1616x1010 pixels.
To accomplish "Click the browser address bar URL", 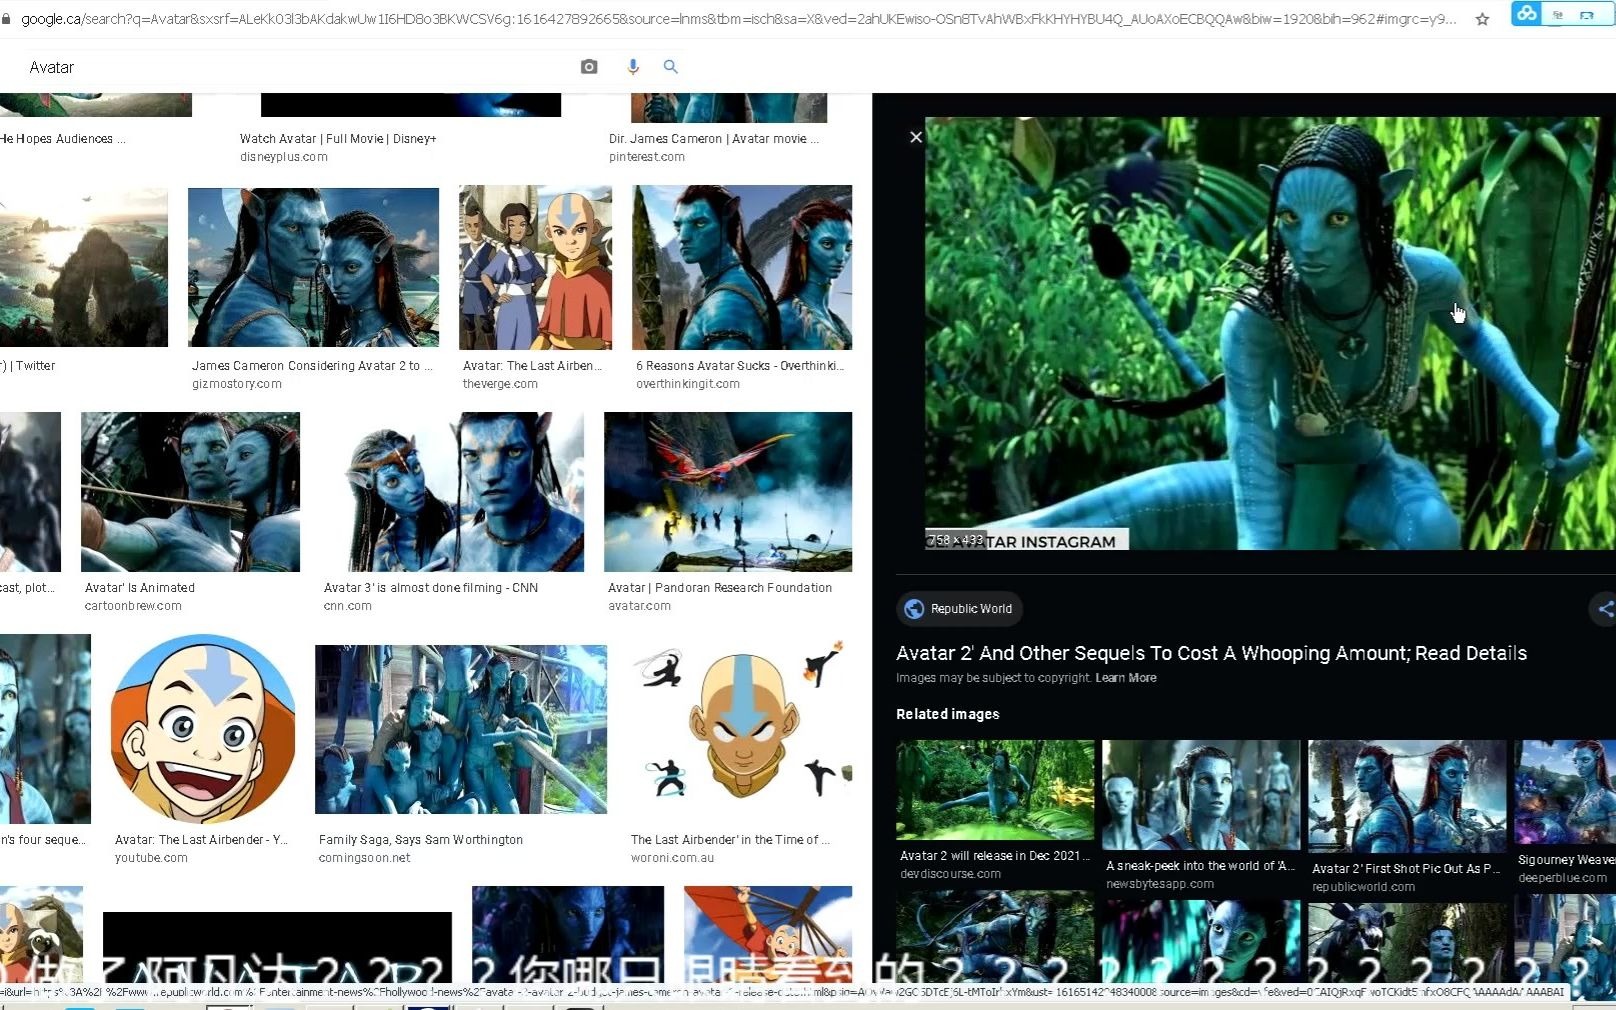I will [x=738, y=19].
